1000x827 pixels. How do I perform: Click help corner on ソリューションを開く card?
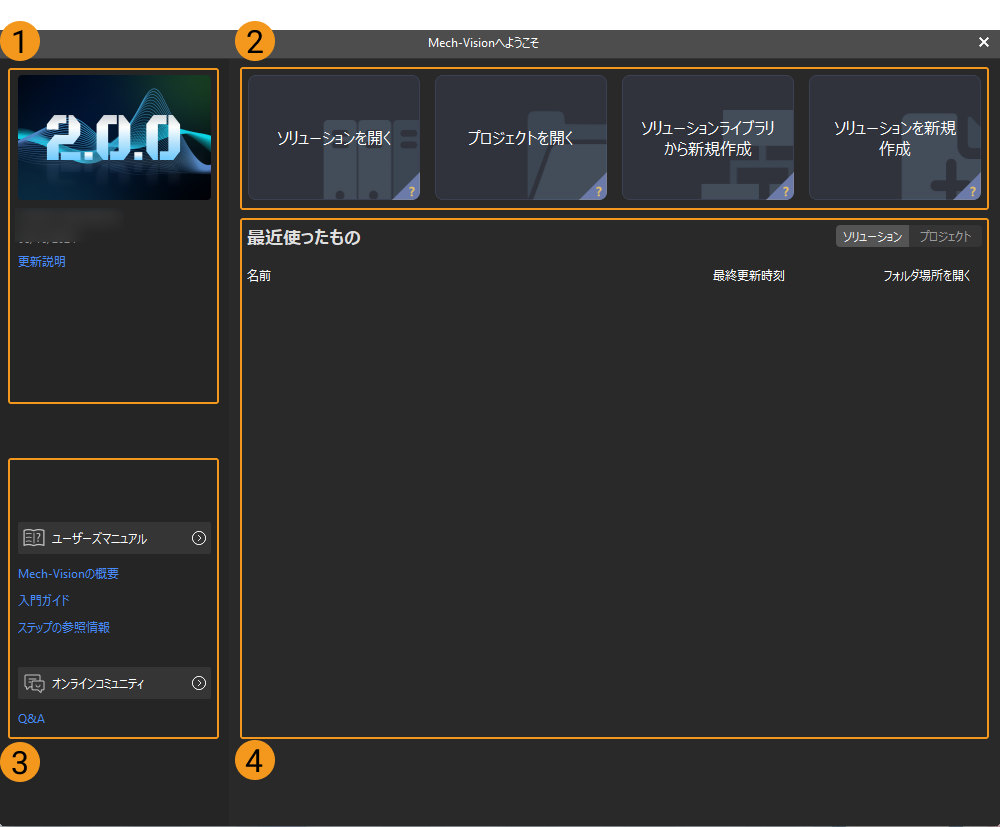(x=410, y=191)
